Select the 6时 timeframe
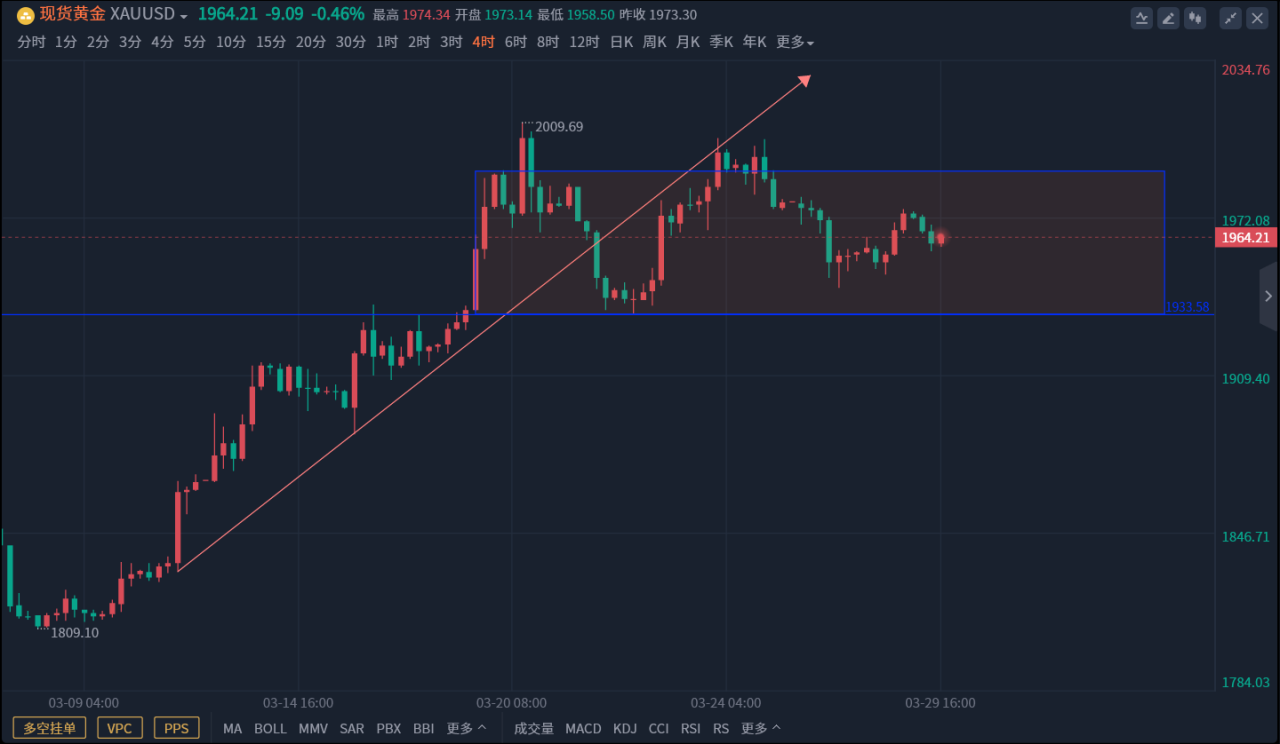The height and width of the screenshot is (744, 1280). click(516, 42)
